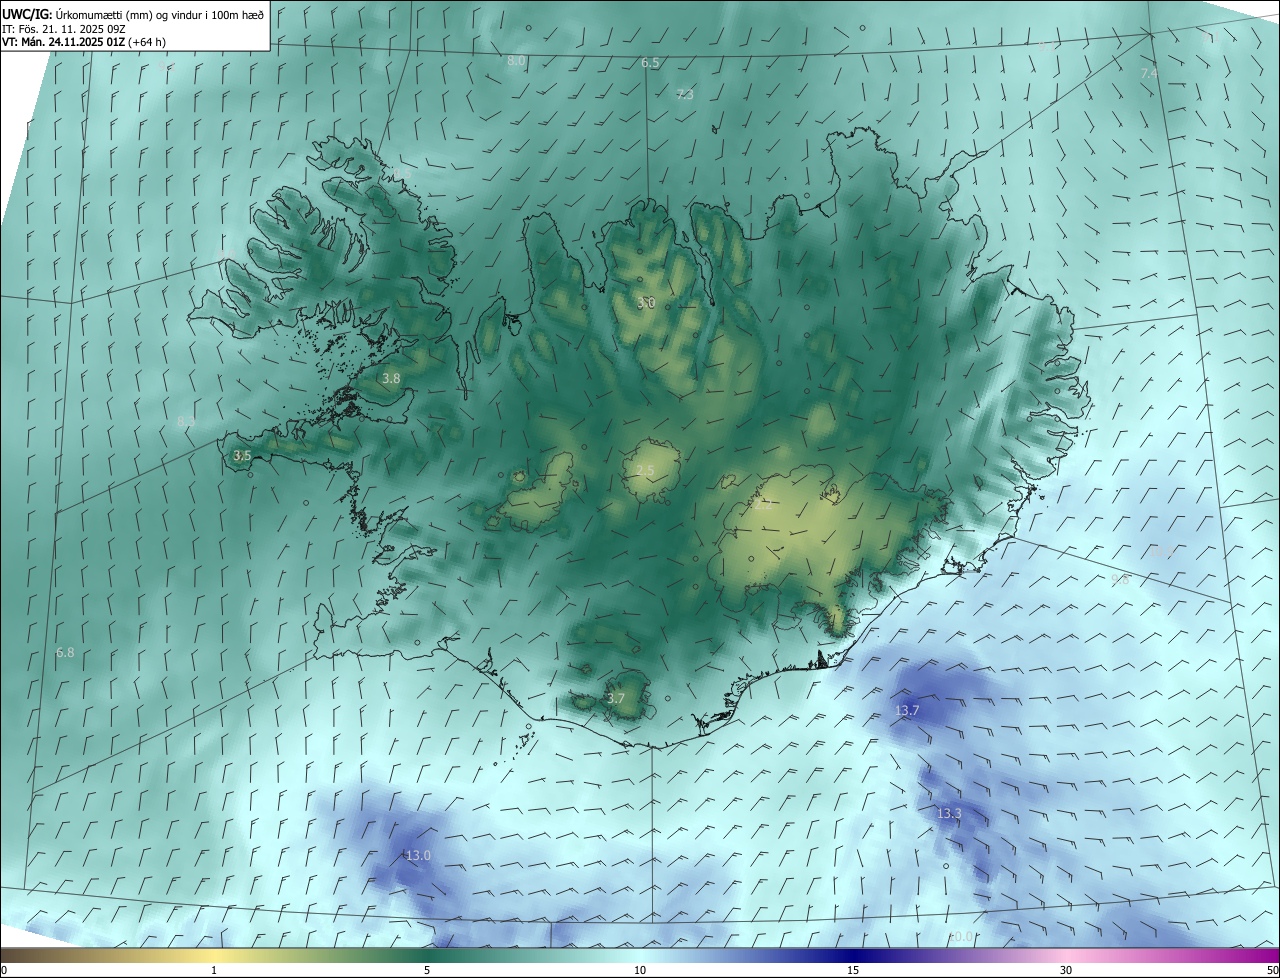Click the '5' tick on the color scale
This screenshot has width=1280, height=978.
click(427, 970)
